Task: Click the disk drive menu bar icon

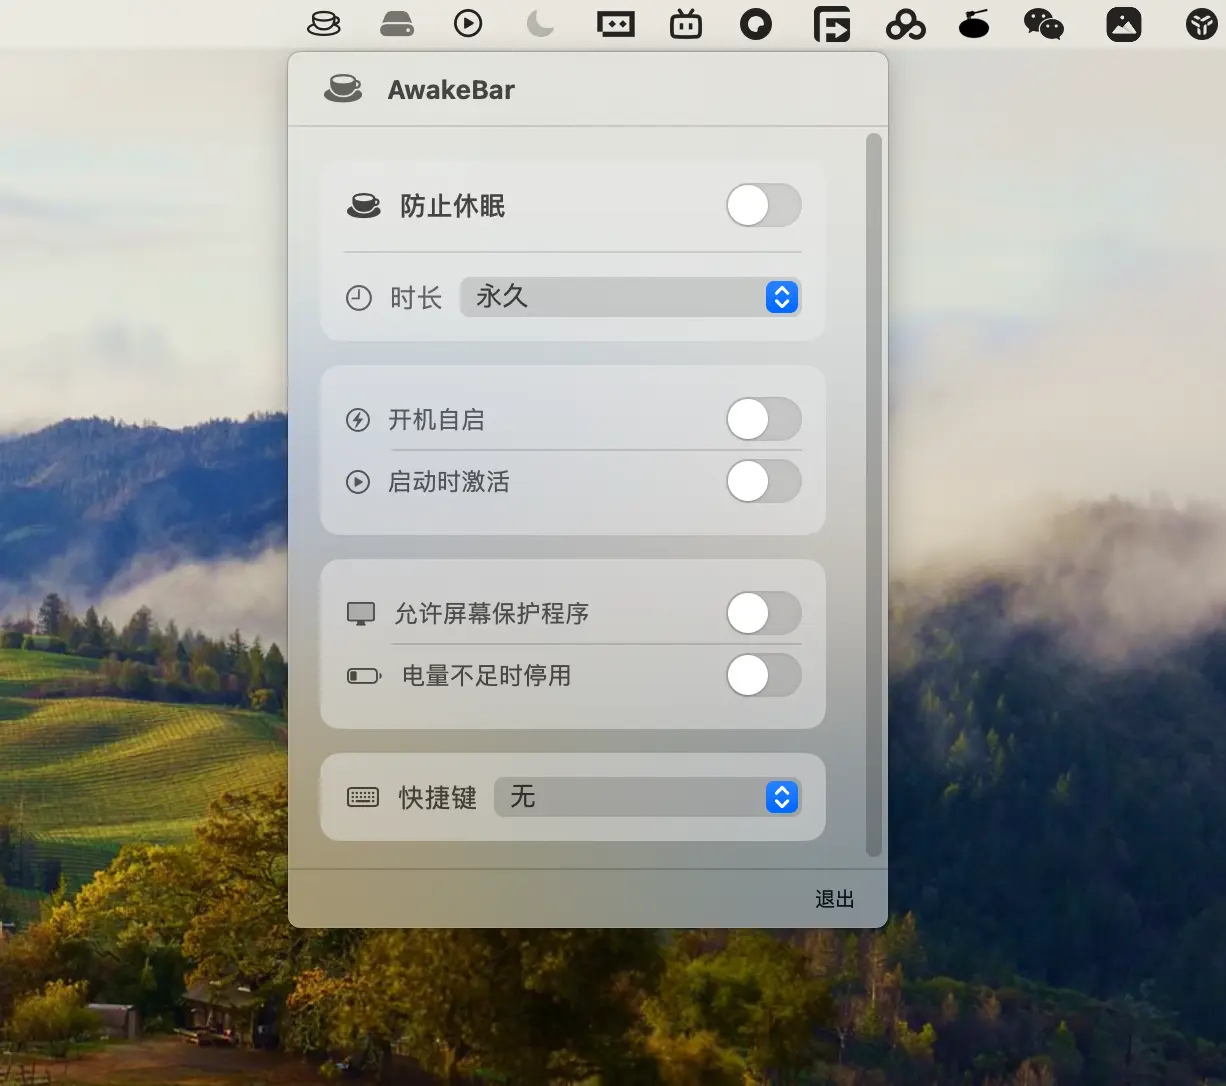Action: tap(397, 23)
